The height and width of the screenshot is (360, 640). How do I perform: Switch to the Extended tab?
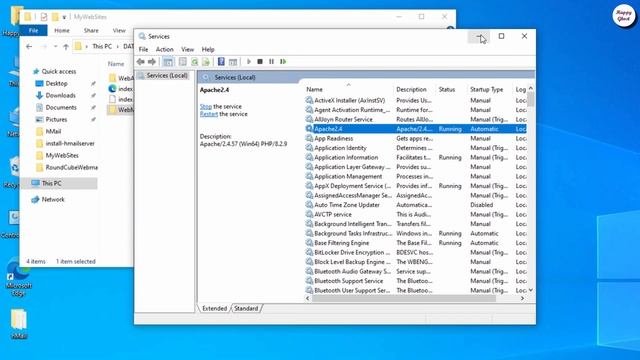214,309
